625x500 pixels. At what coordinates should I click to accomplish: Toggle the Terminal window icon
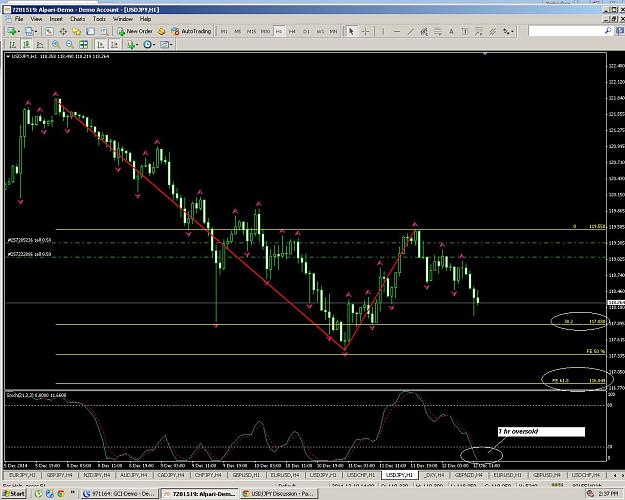point(90,31)
